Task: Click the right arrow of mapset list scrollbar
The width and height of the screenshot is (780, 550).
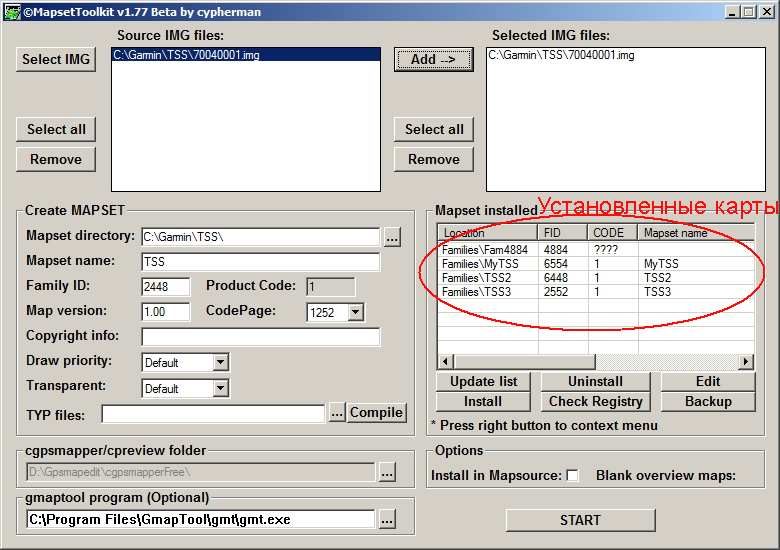Action: click(x=745, y=362)
